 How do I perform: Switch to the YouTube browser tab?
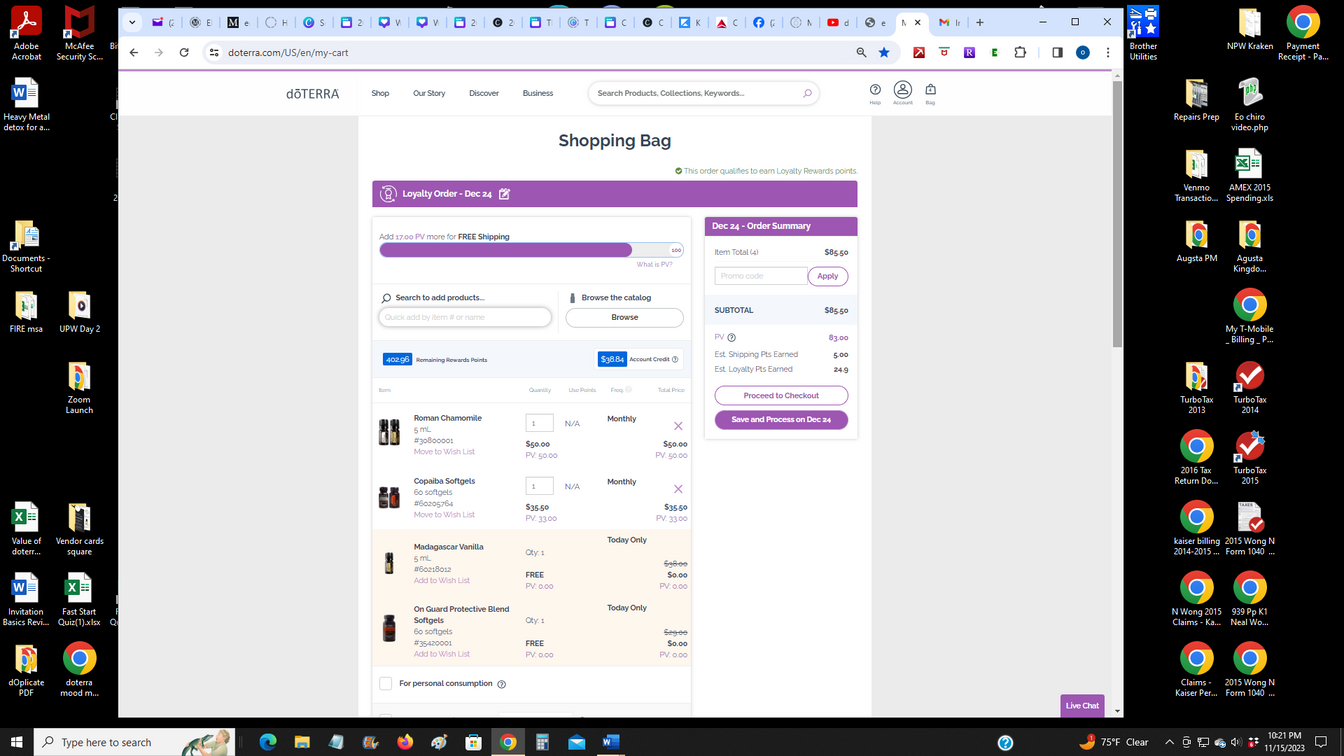coord(838,22)
